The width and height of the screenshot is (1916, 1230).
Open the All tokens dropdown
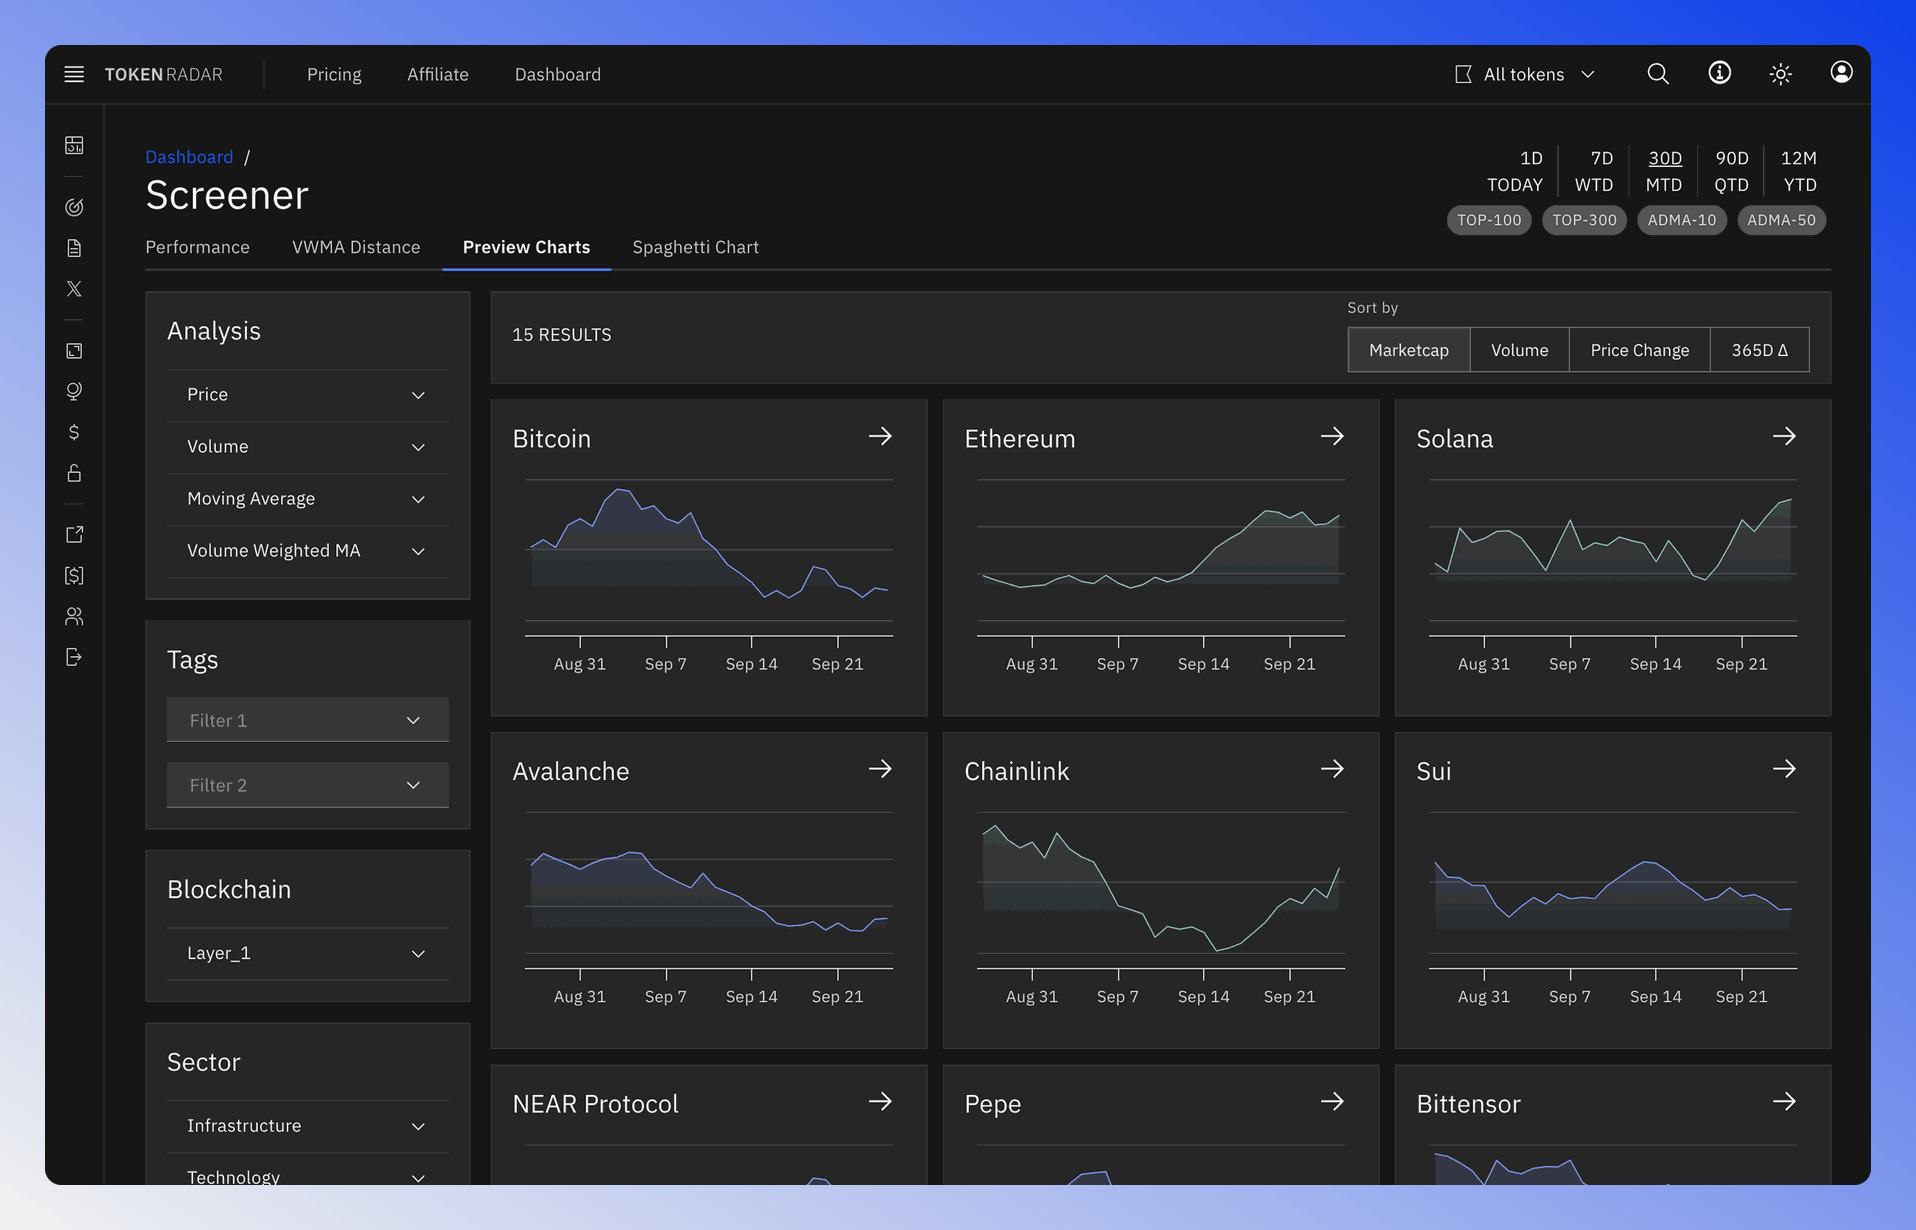pos(1526,74)
